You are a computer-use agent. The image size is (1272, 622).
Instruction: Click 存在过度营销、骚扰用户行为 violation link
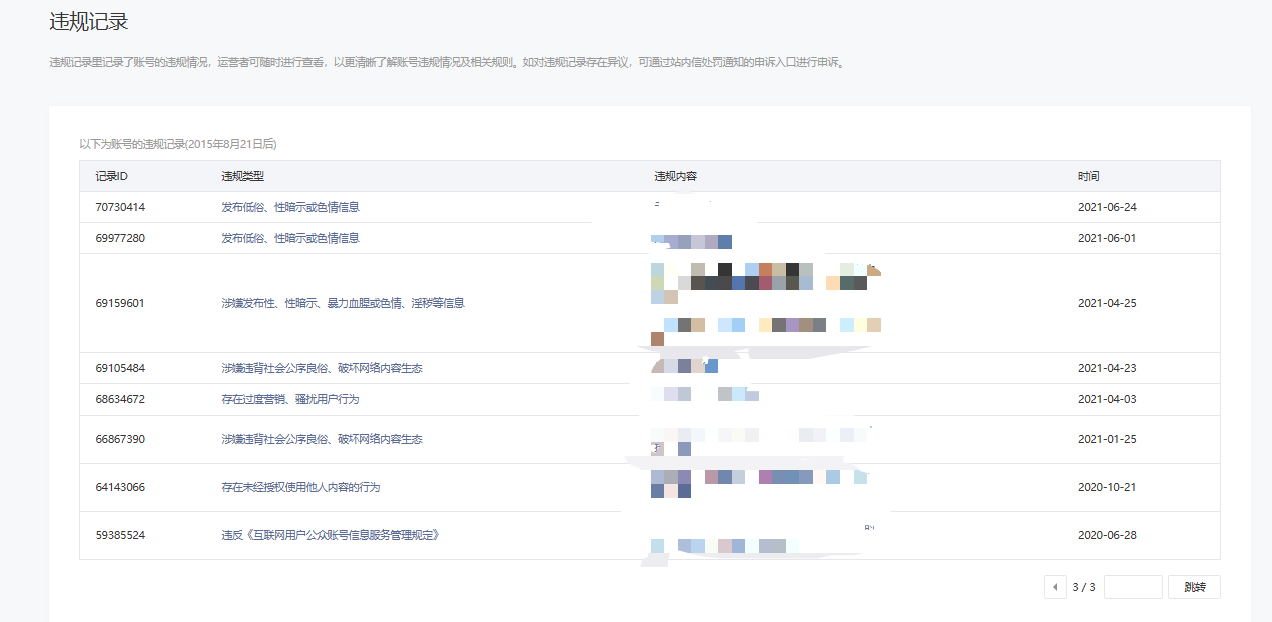pos(290,399)
